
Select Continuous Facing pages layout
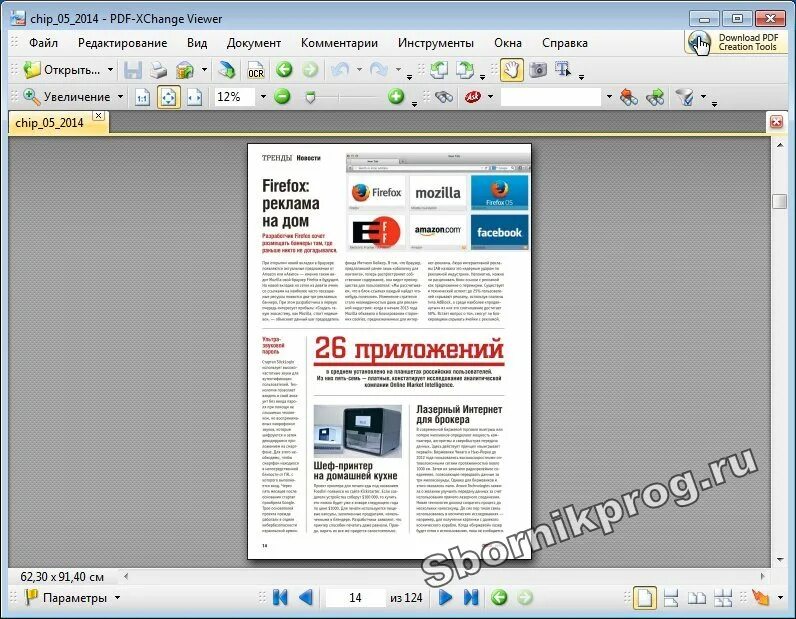pos(723,598)
